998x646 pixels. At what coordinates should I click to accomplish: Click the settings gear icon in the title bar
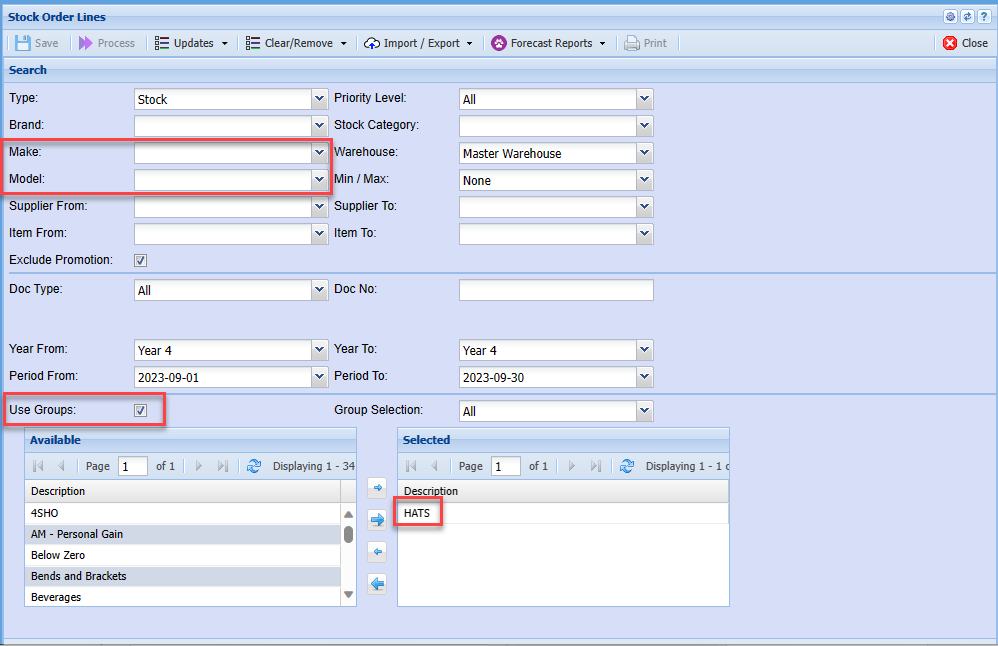click(951, 16)
